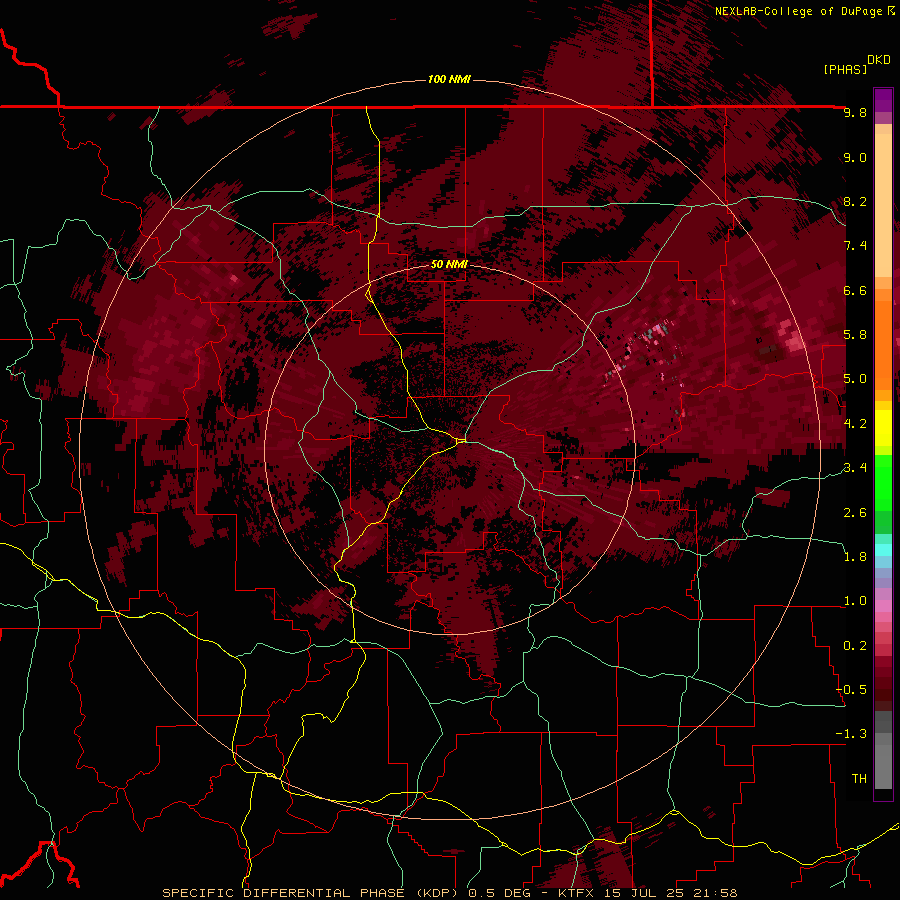Click the 9.0 scale value
The height and width of the screenshot is (900, 900).
tap(855, 157)
